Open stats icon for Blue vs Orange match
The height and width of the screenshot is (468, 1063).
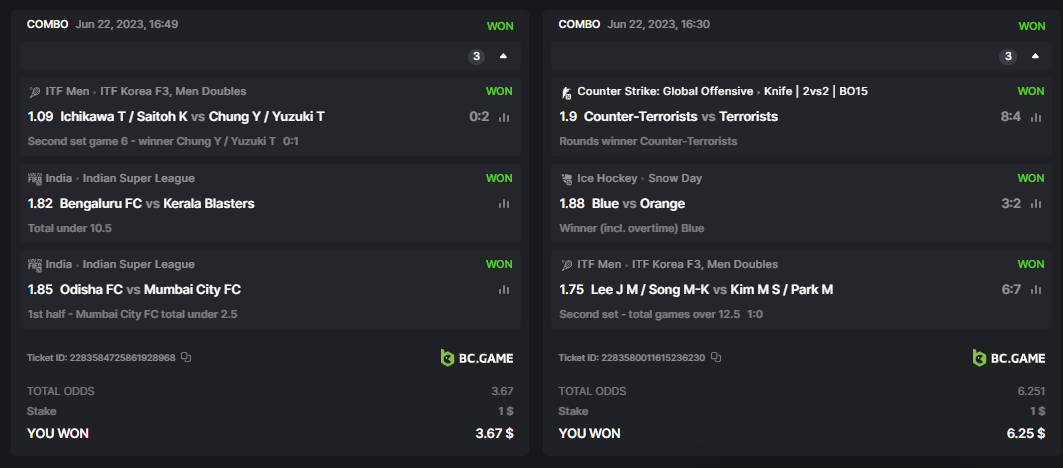click(1036, 204)
